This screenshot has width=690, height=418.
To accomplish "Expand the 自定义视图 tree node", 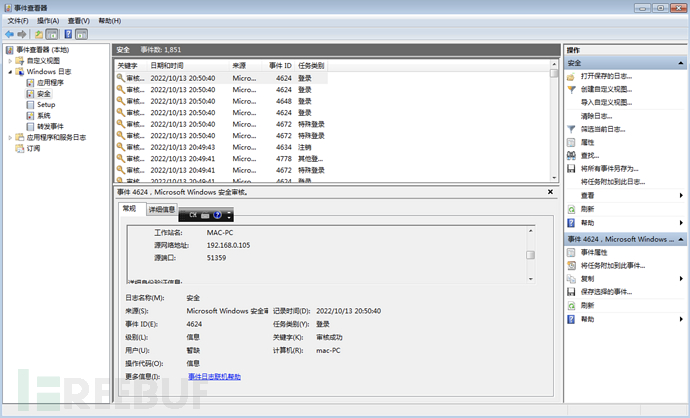I will coord(10,61).
